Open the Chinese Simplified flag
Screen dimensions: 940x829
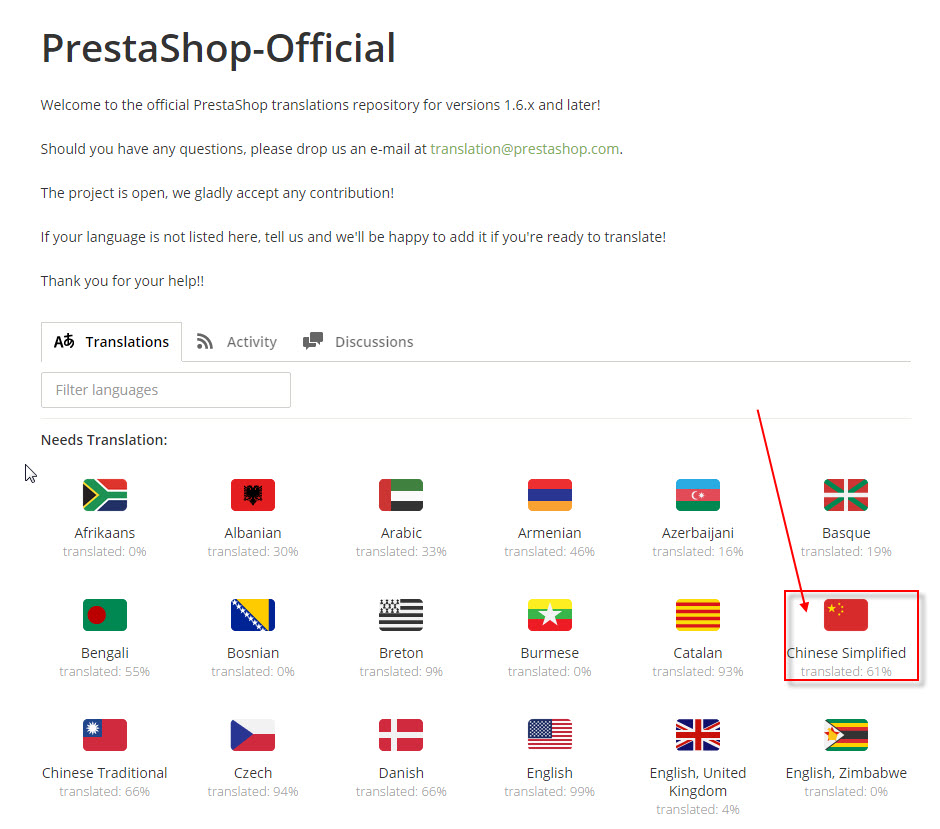pos(846,614)
